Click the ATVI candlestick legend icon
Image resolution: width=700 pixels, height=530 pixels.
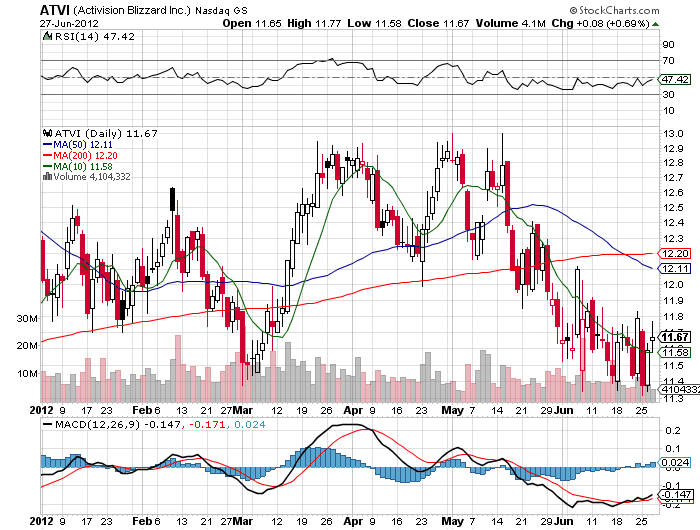[x=47, y=133]
